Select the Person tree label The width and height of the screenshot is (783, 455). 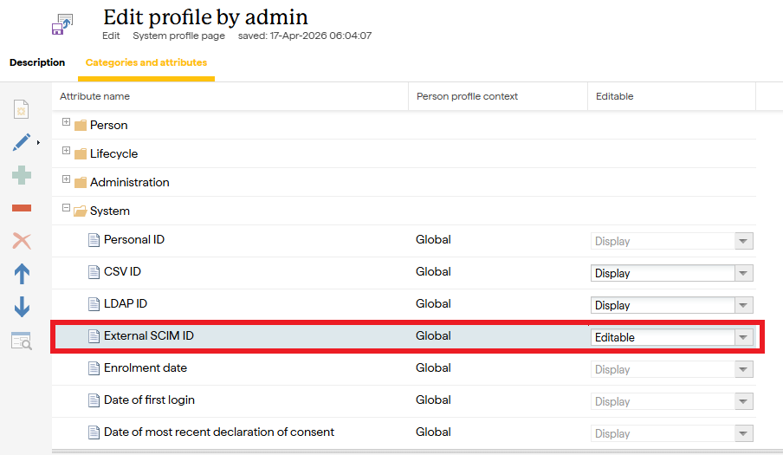(109, 125)
